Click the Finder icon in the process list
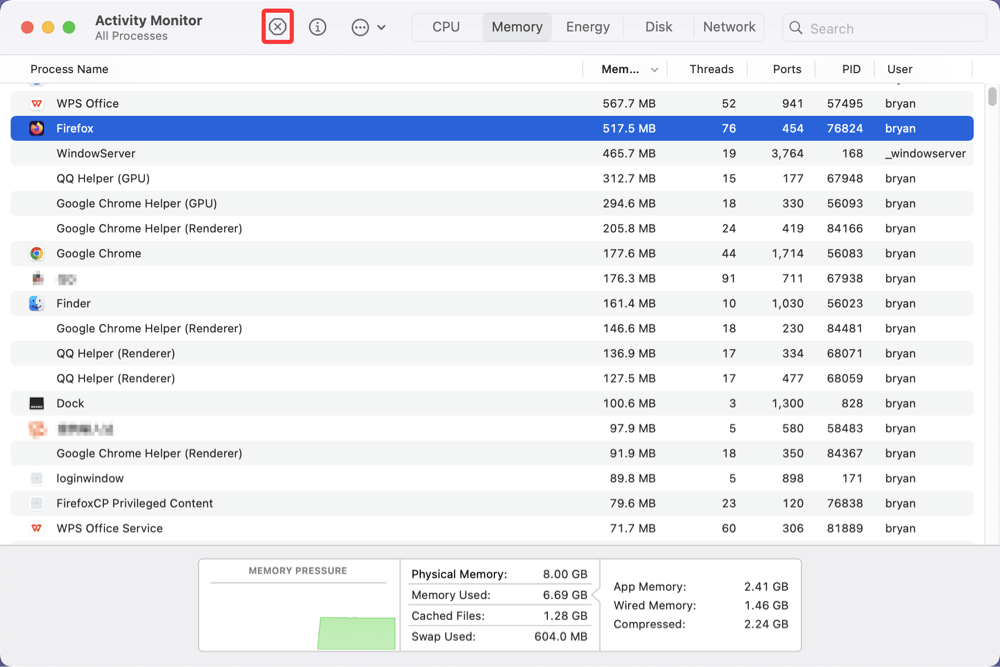Screen dimensions: 1000x667 (x=36, y=303)
